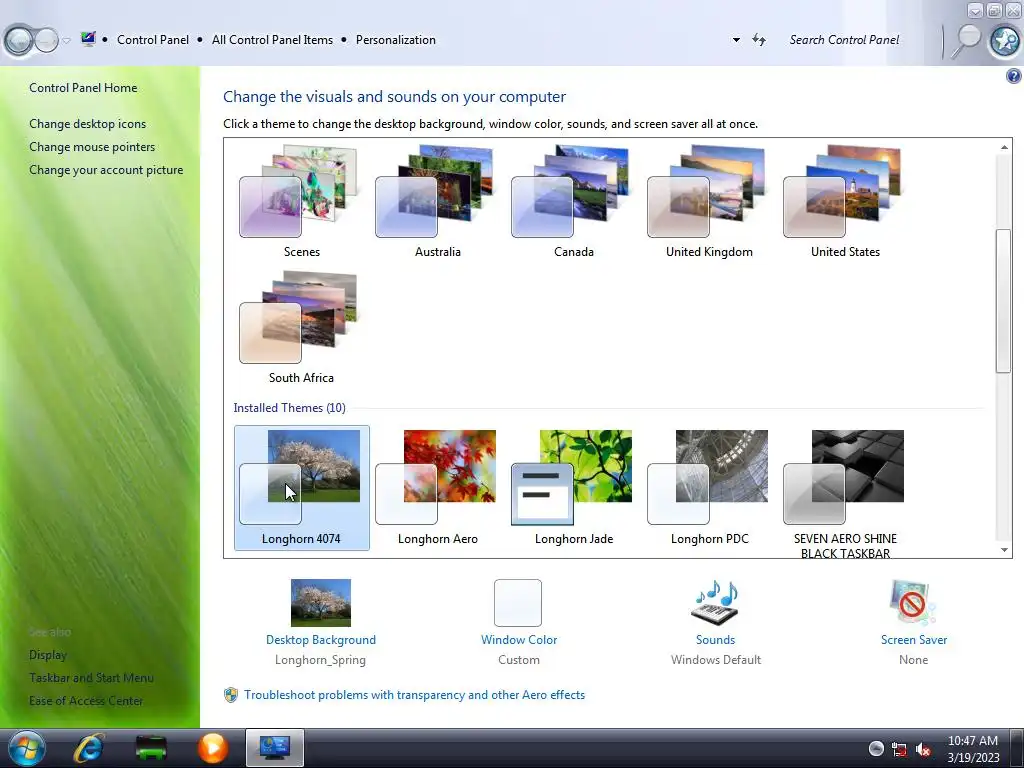Click the Sounds link text
This screenshot has width=1024, height=768.
tap(715, 640)
